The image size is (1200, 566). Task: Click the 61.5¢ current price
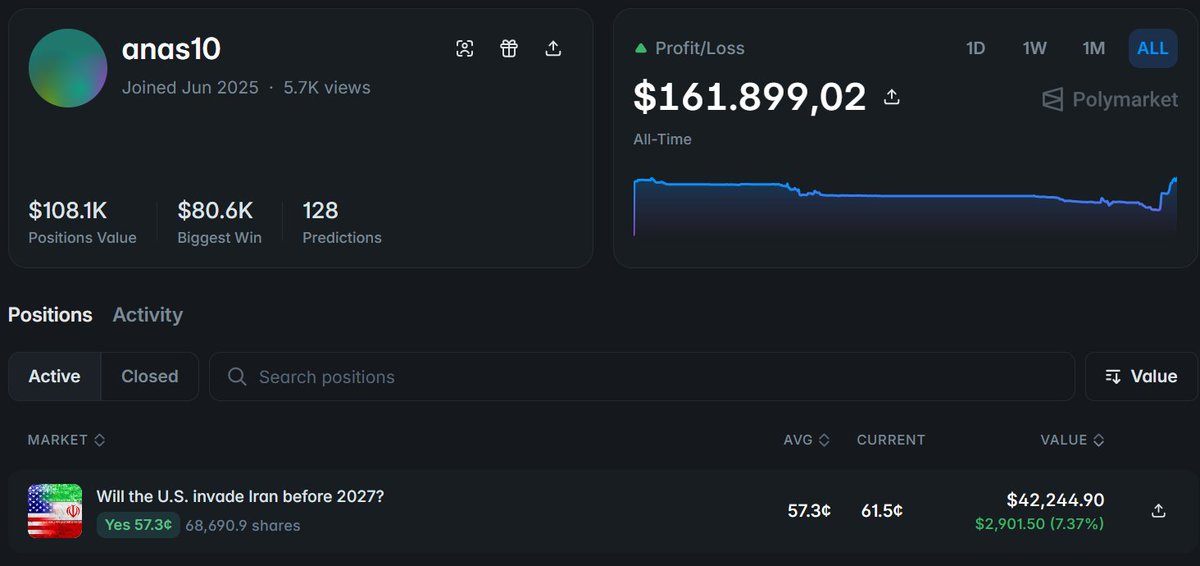[882, 511]
